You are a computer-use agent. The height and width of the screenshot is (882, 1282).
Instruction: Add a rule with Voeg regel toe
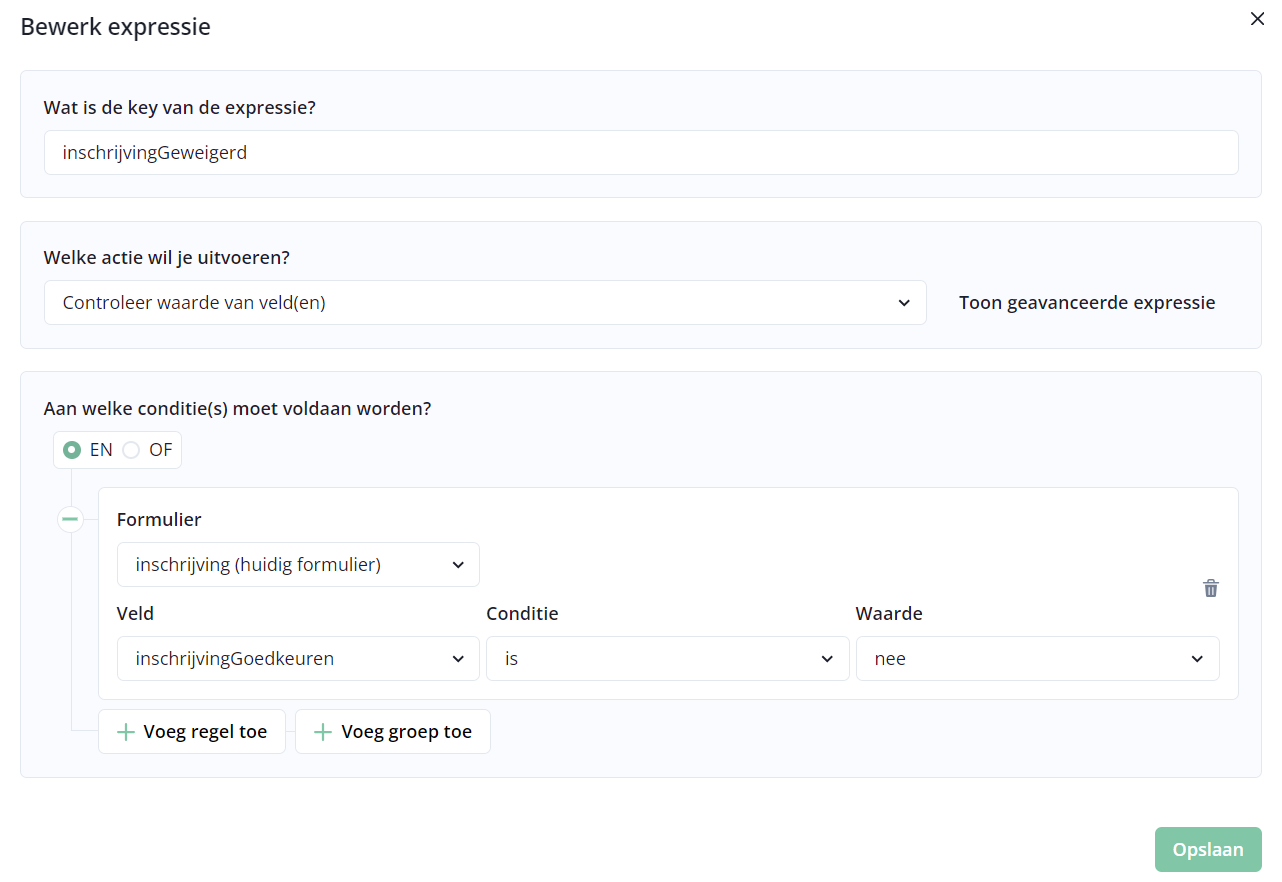pos(192,732)
